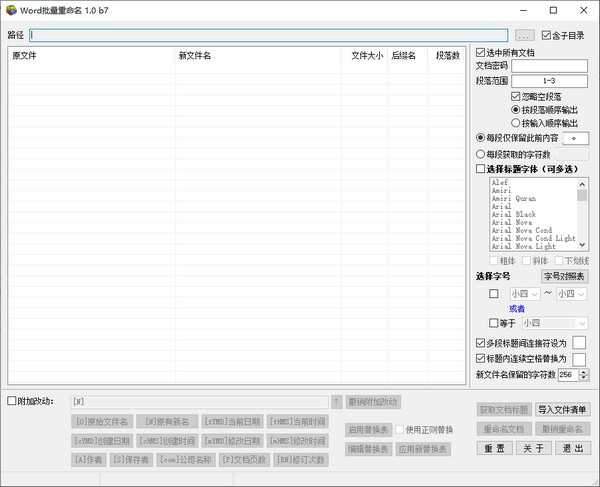Image resolution: width=600 pixels, height=487 pixels.
Task: Click the font list scrollbar thumb
Action: click(x=582, y=195)
